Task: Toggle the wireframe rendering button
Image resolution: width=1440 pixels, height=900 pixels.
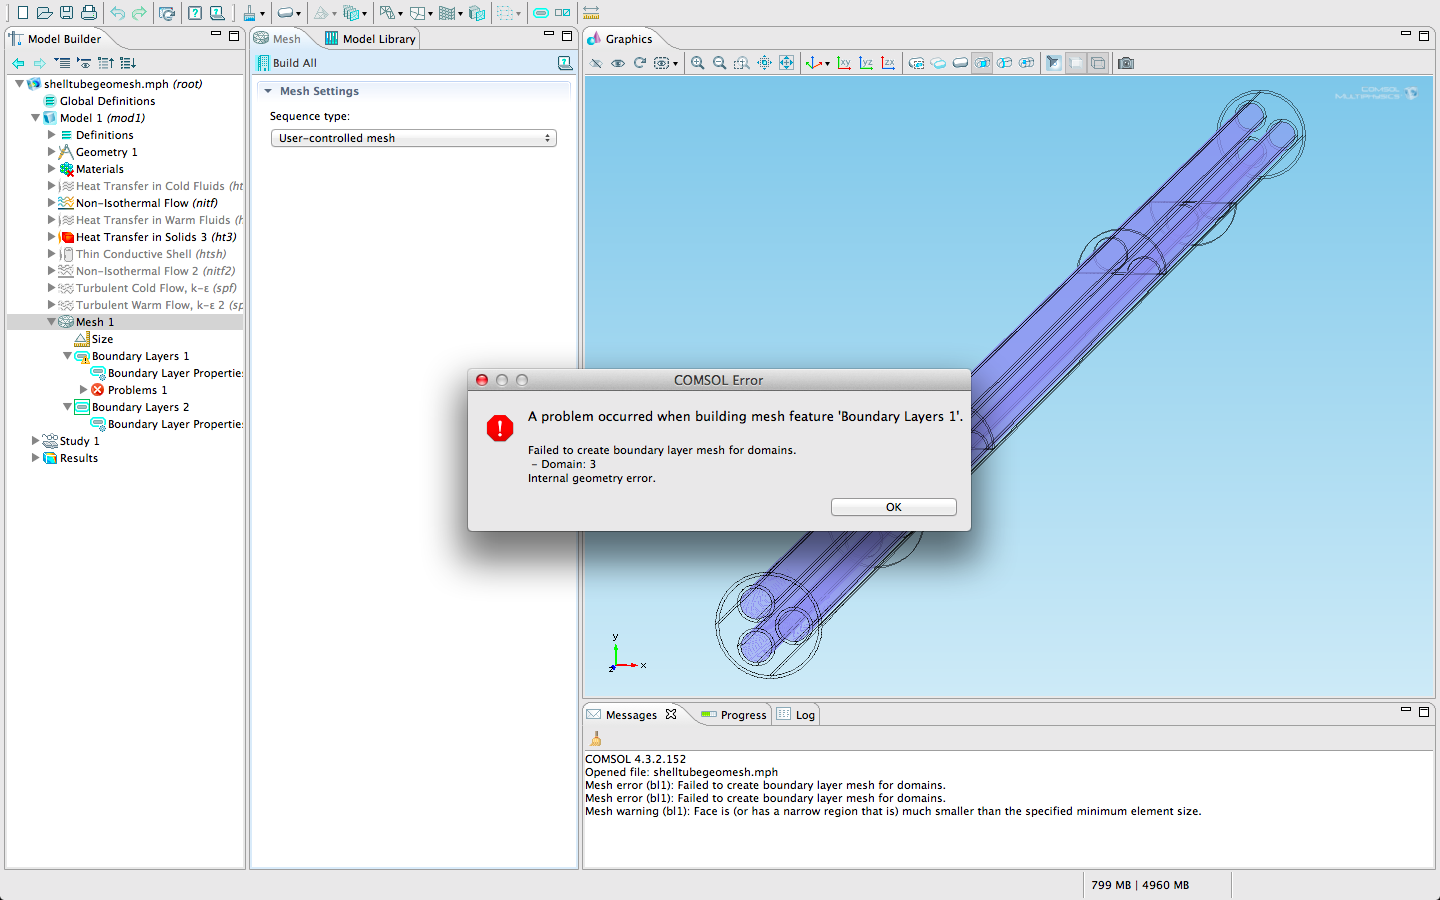Action: click(1098, 63)
